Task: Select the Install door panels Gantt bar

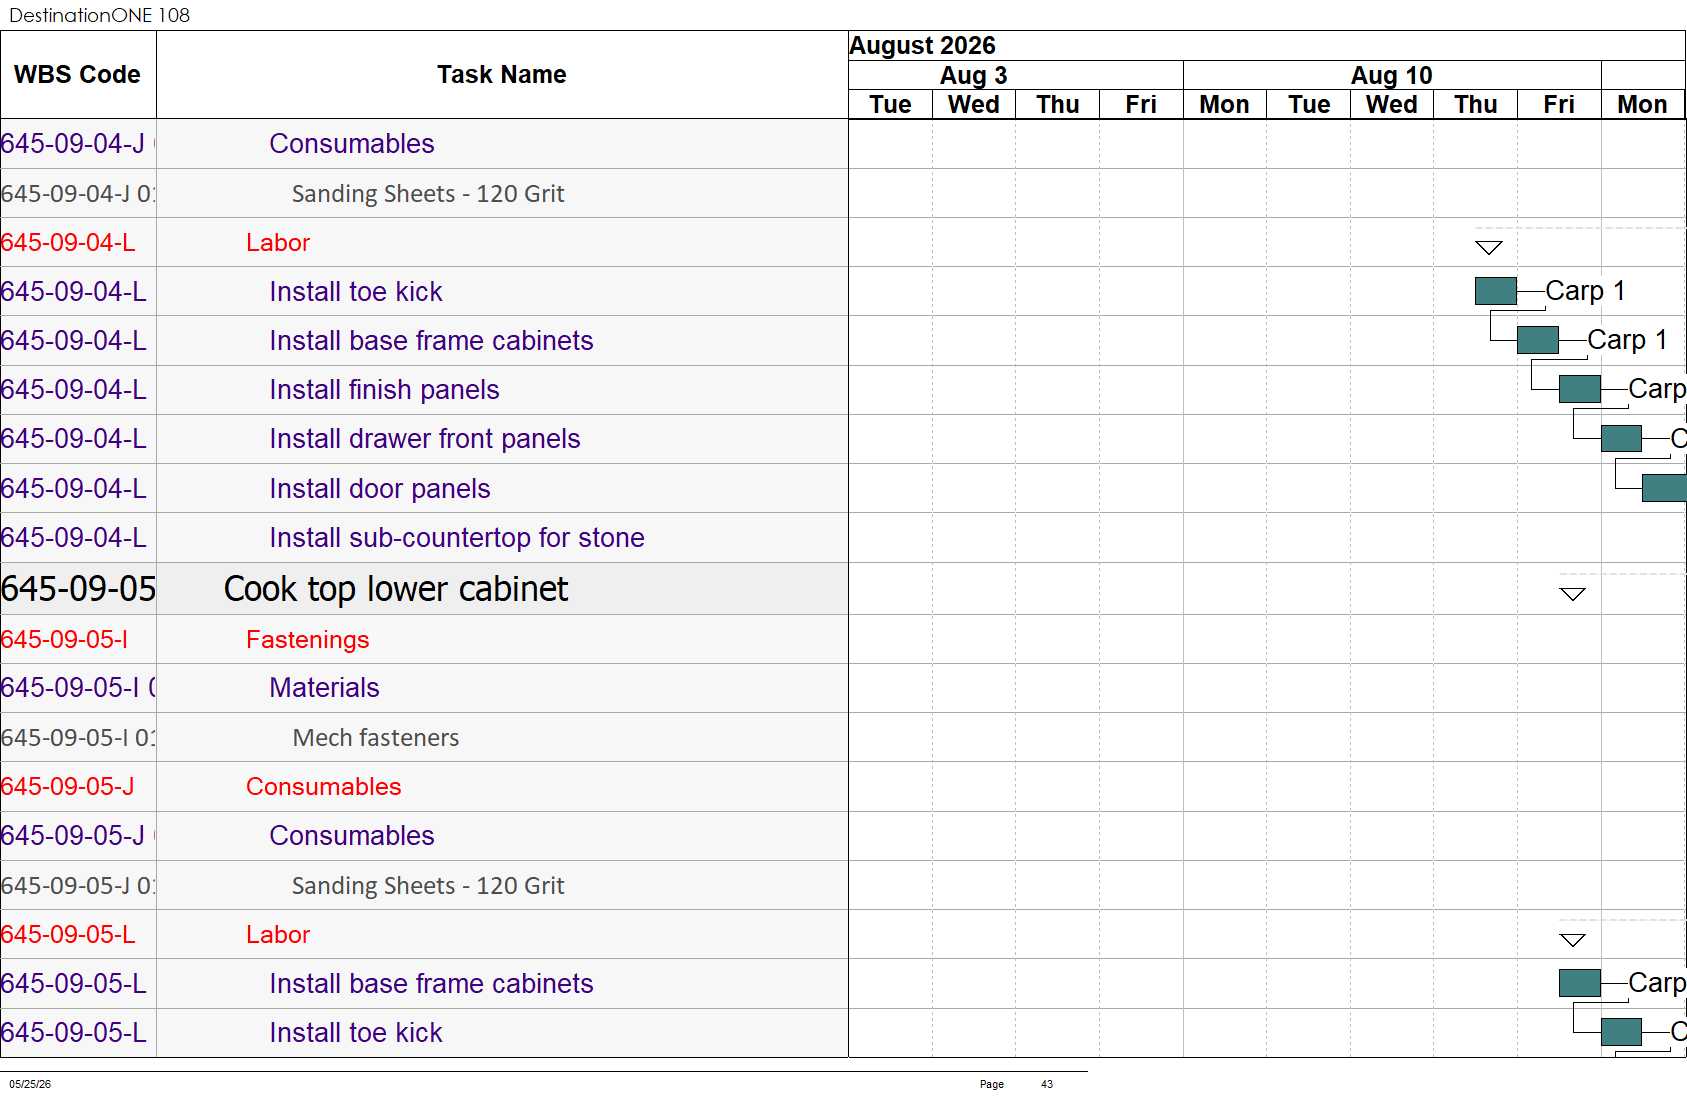Action: coord(1664,488)
